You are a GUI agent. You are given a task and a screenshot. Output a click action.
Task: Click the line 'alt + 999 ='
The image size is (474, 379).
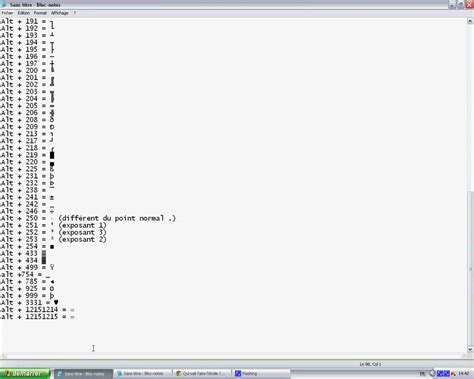click(27, 296)
